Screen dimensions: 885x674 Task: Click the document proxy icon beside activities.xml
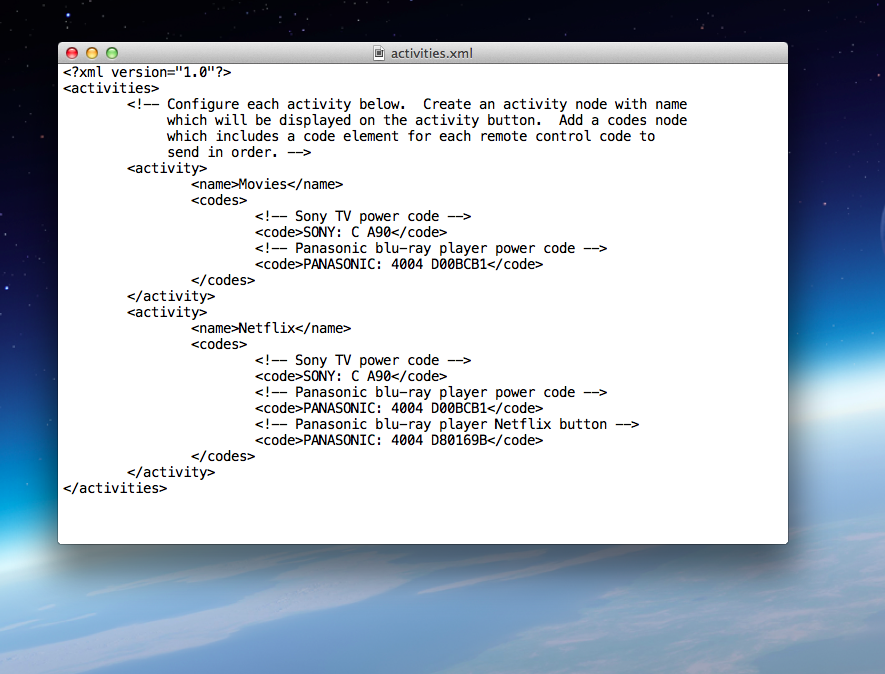point(379,53)
